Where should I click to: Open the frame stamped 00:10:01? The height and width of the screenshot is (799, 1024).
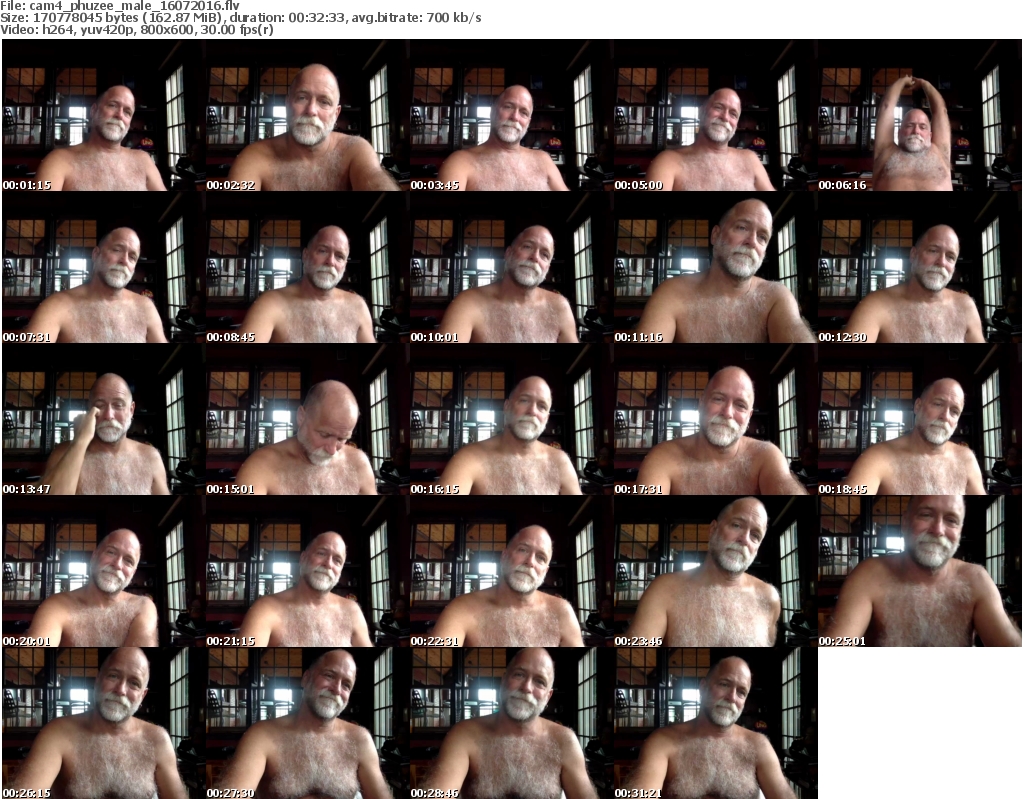click(511, 267)
